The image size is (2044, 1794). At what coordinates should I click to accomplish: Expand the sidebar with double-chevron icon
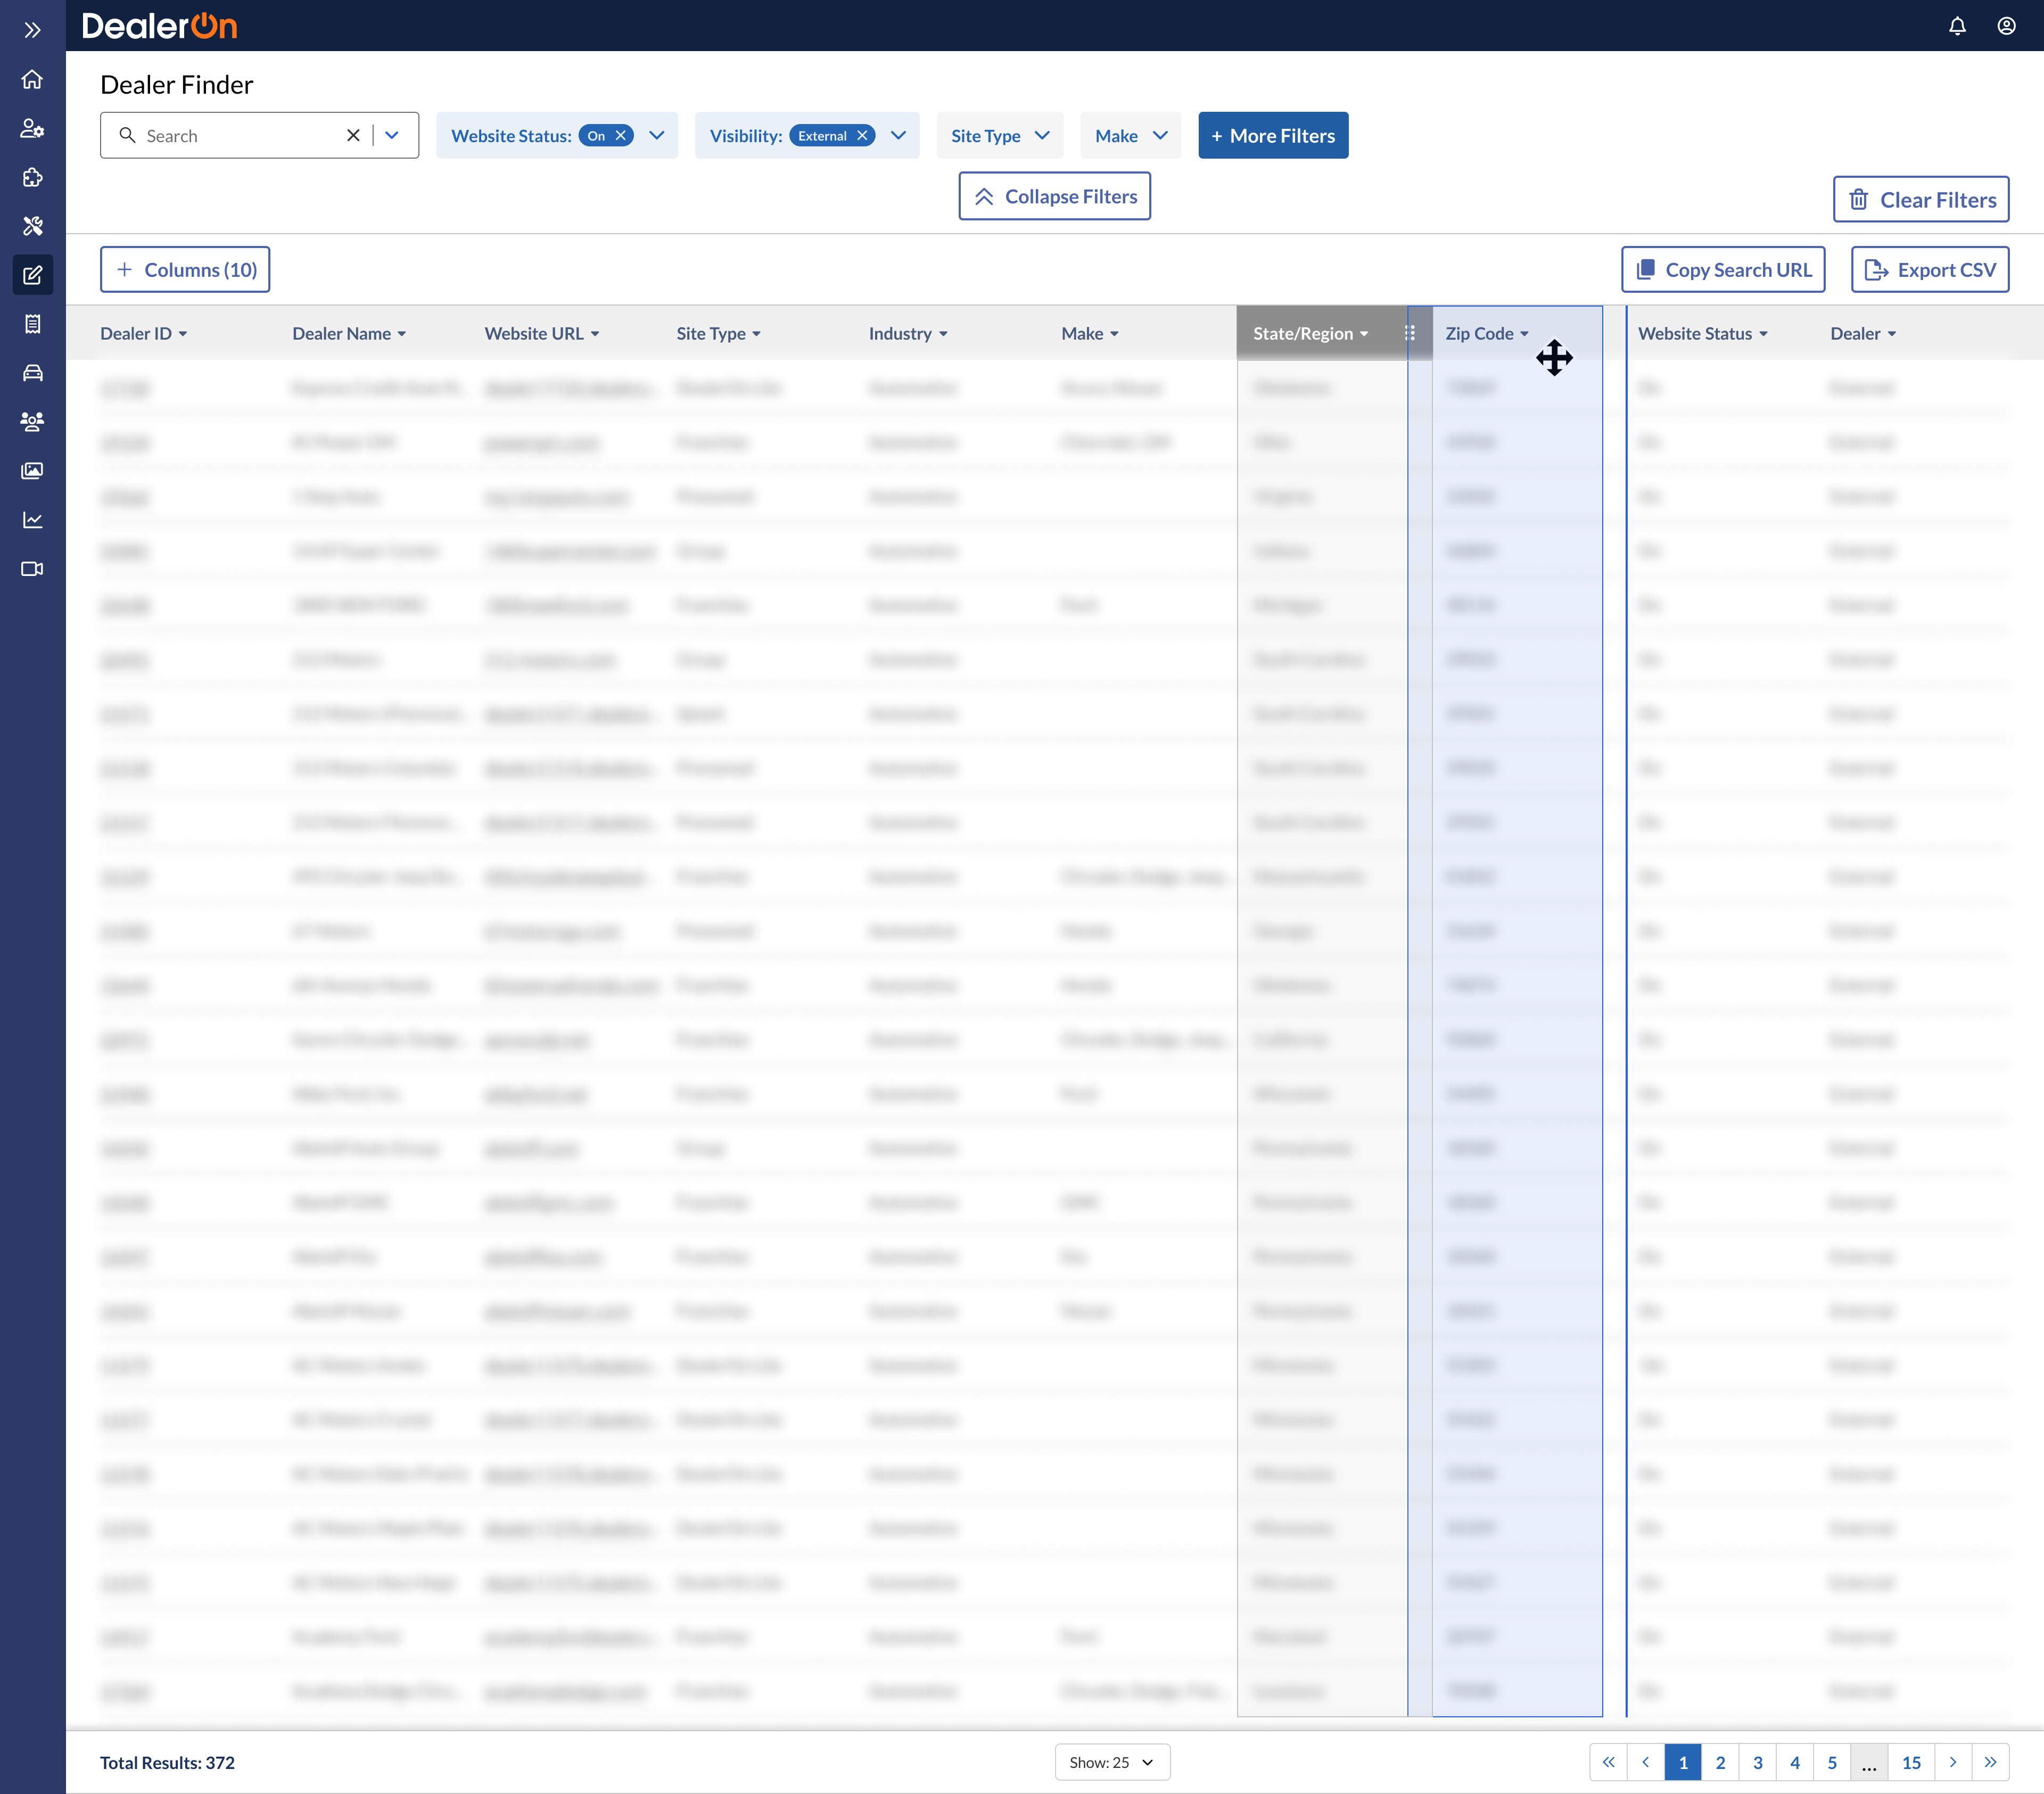click(x=32, y=30)
